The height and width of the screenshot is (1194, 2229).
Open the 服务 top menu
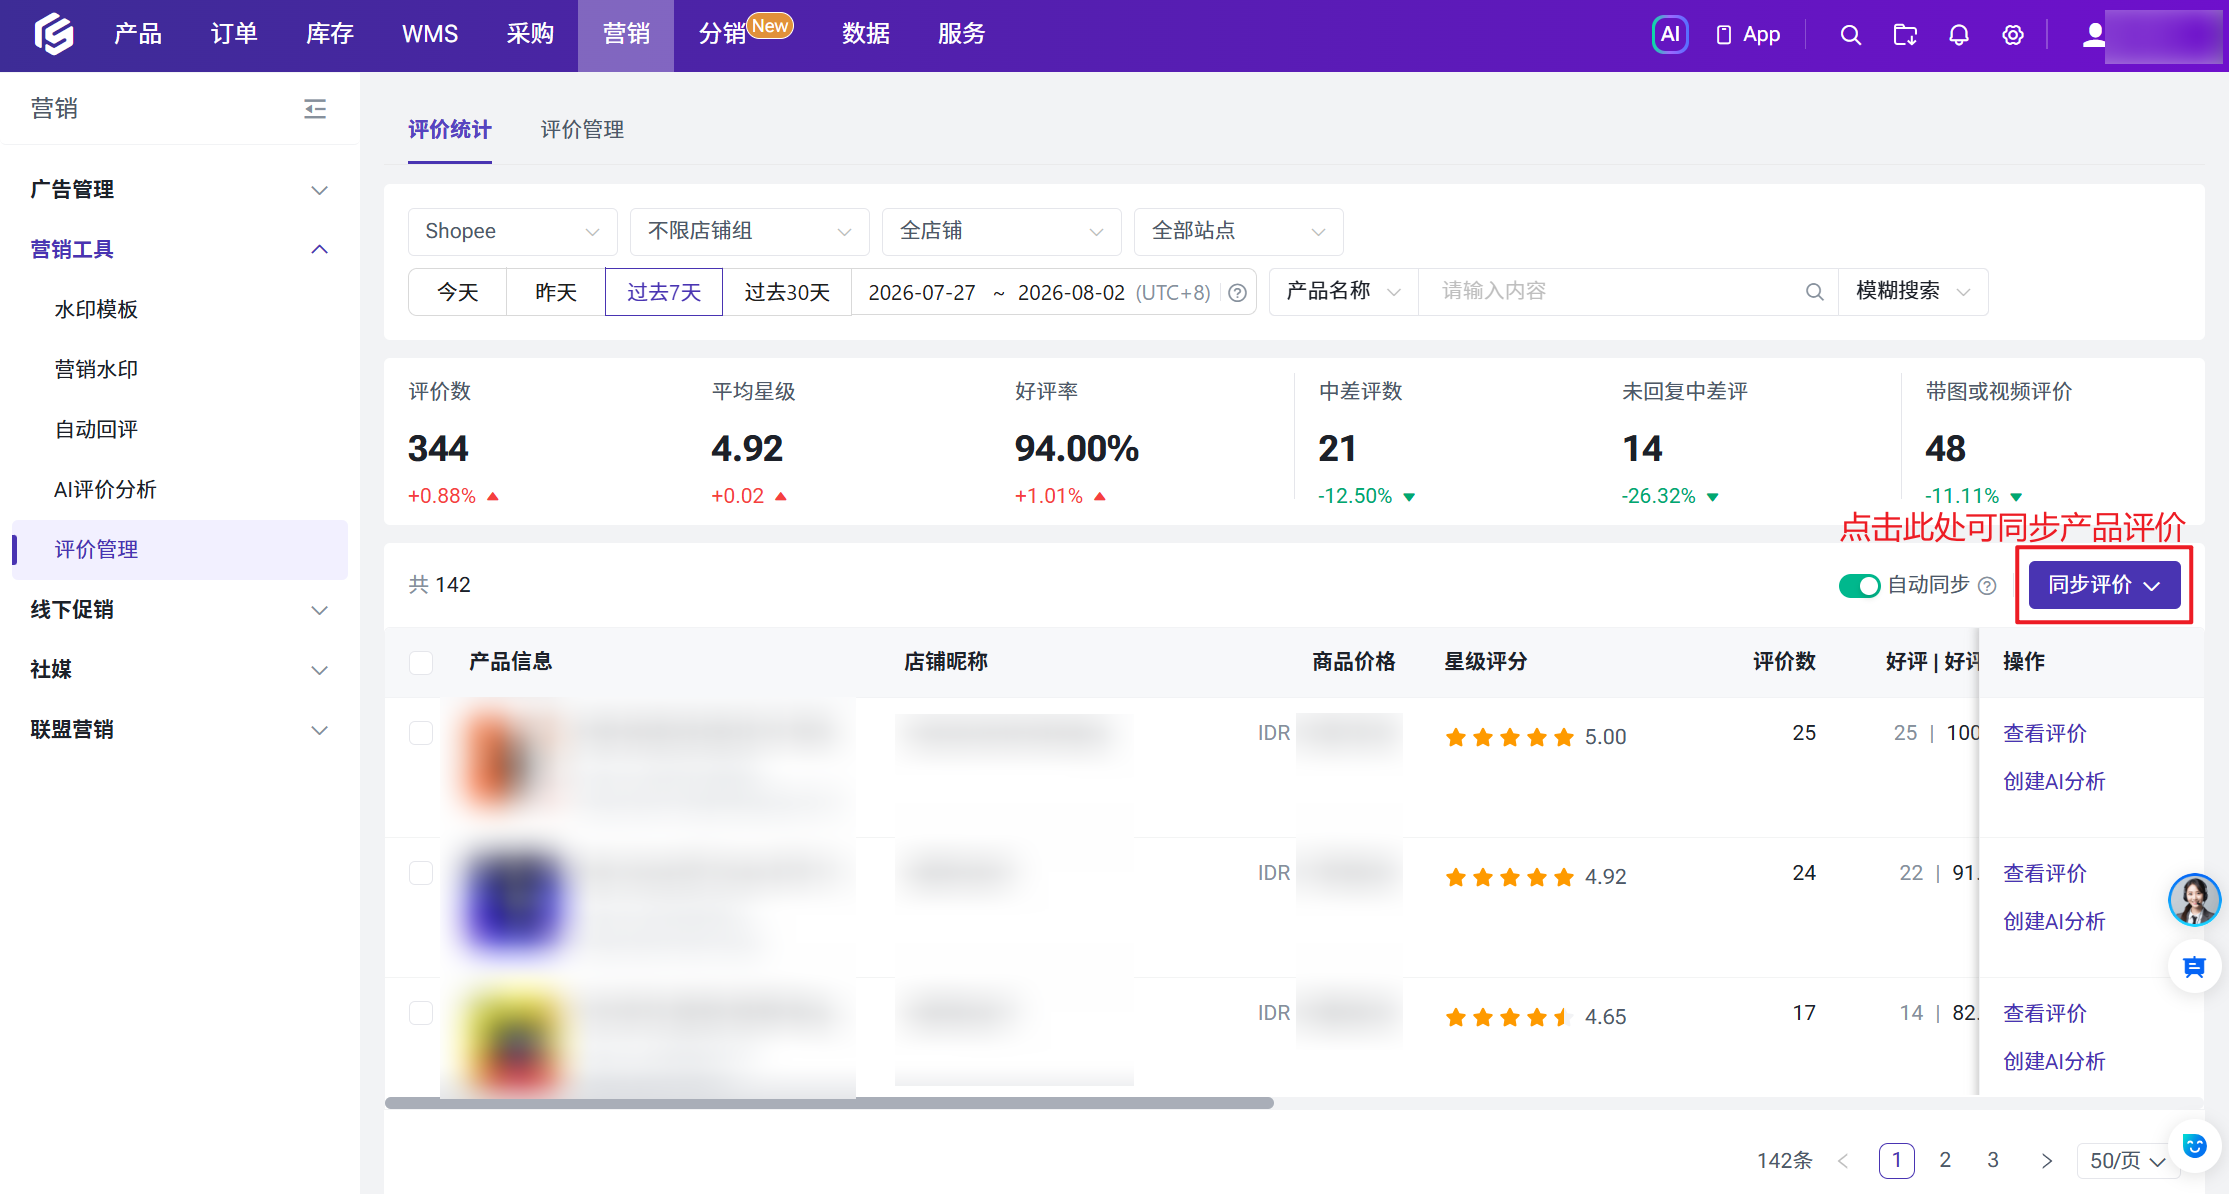point(962,35)
